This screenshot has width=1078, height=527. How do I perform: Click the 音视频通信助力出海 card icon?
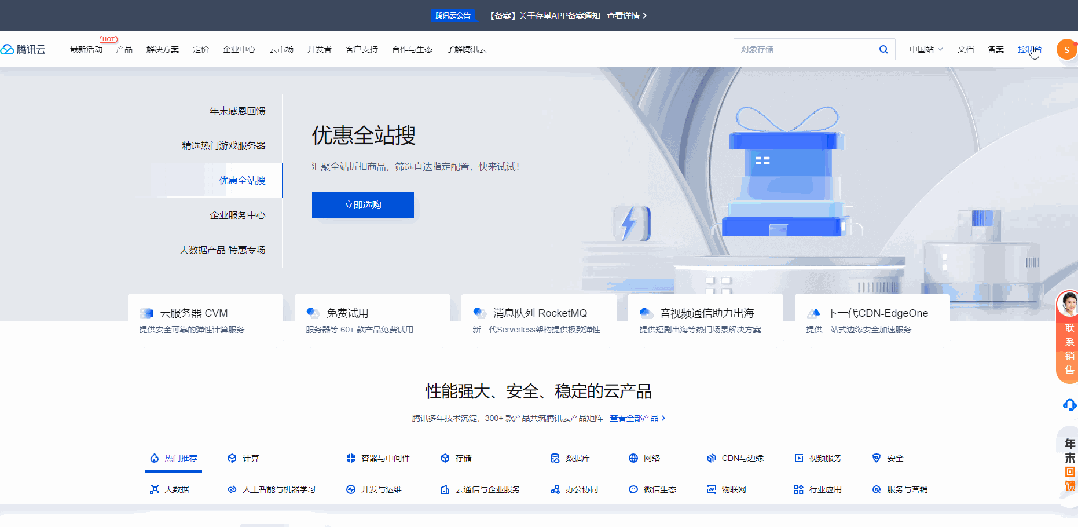tap(646, 313)
